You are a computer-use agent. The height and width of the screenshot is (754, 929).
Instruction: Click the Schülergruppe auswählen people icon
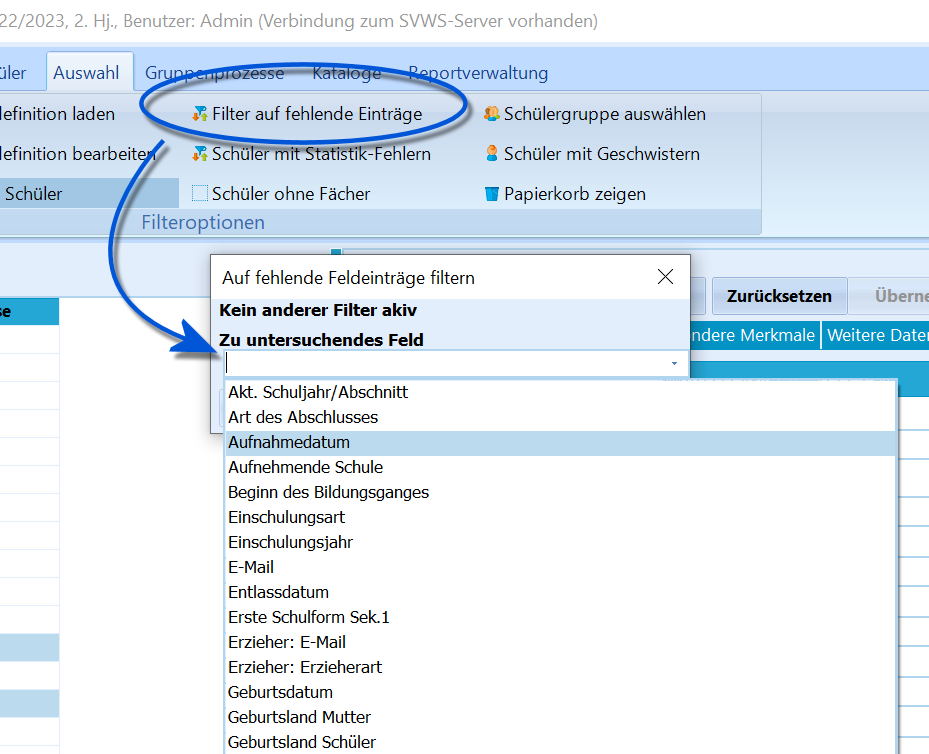tap(492, 114)
